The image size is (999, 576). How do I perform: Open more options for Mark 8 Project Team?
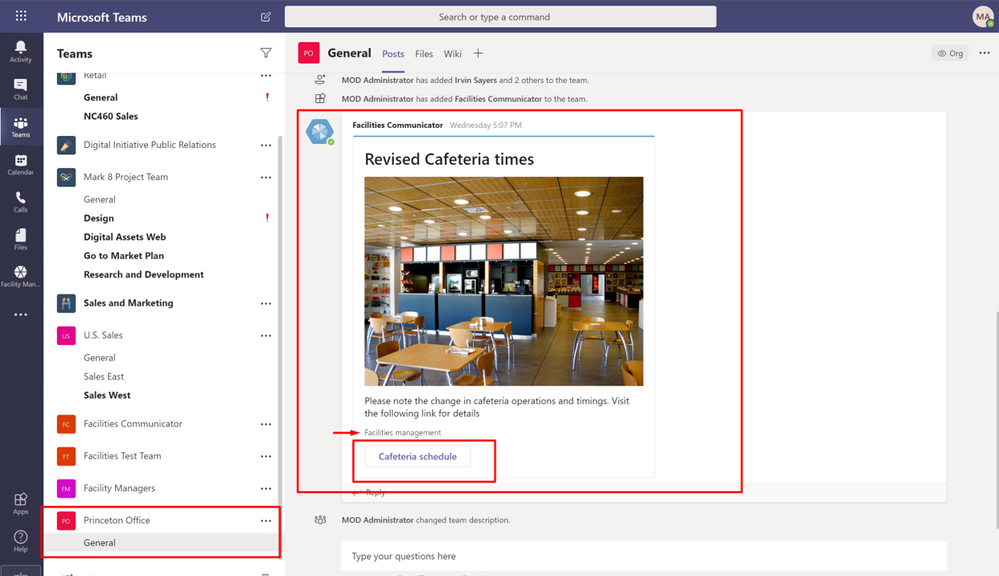(266, 177)
